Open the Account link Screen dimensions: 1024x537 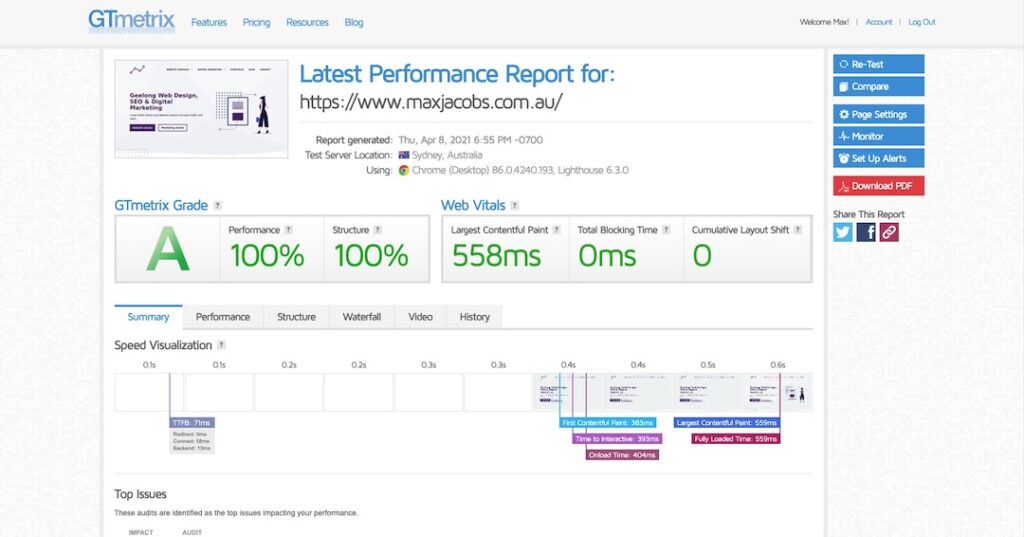pyautogui.click(x=878, y=22)
